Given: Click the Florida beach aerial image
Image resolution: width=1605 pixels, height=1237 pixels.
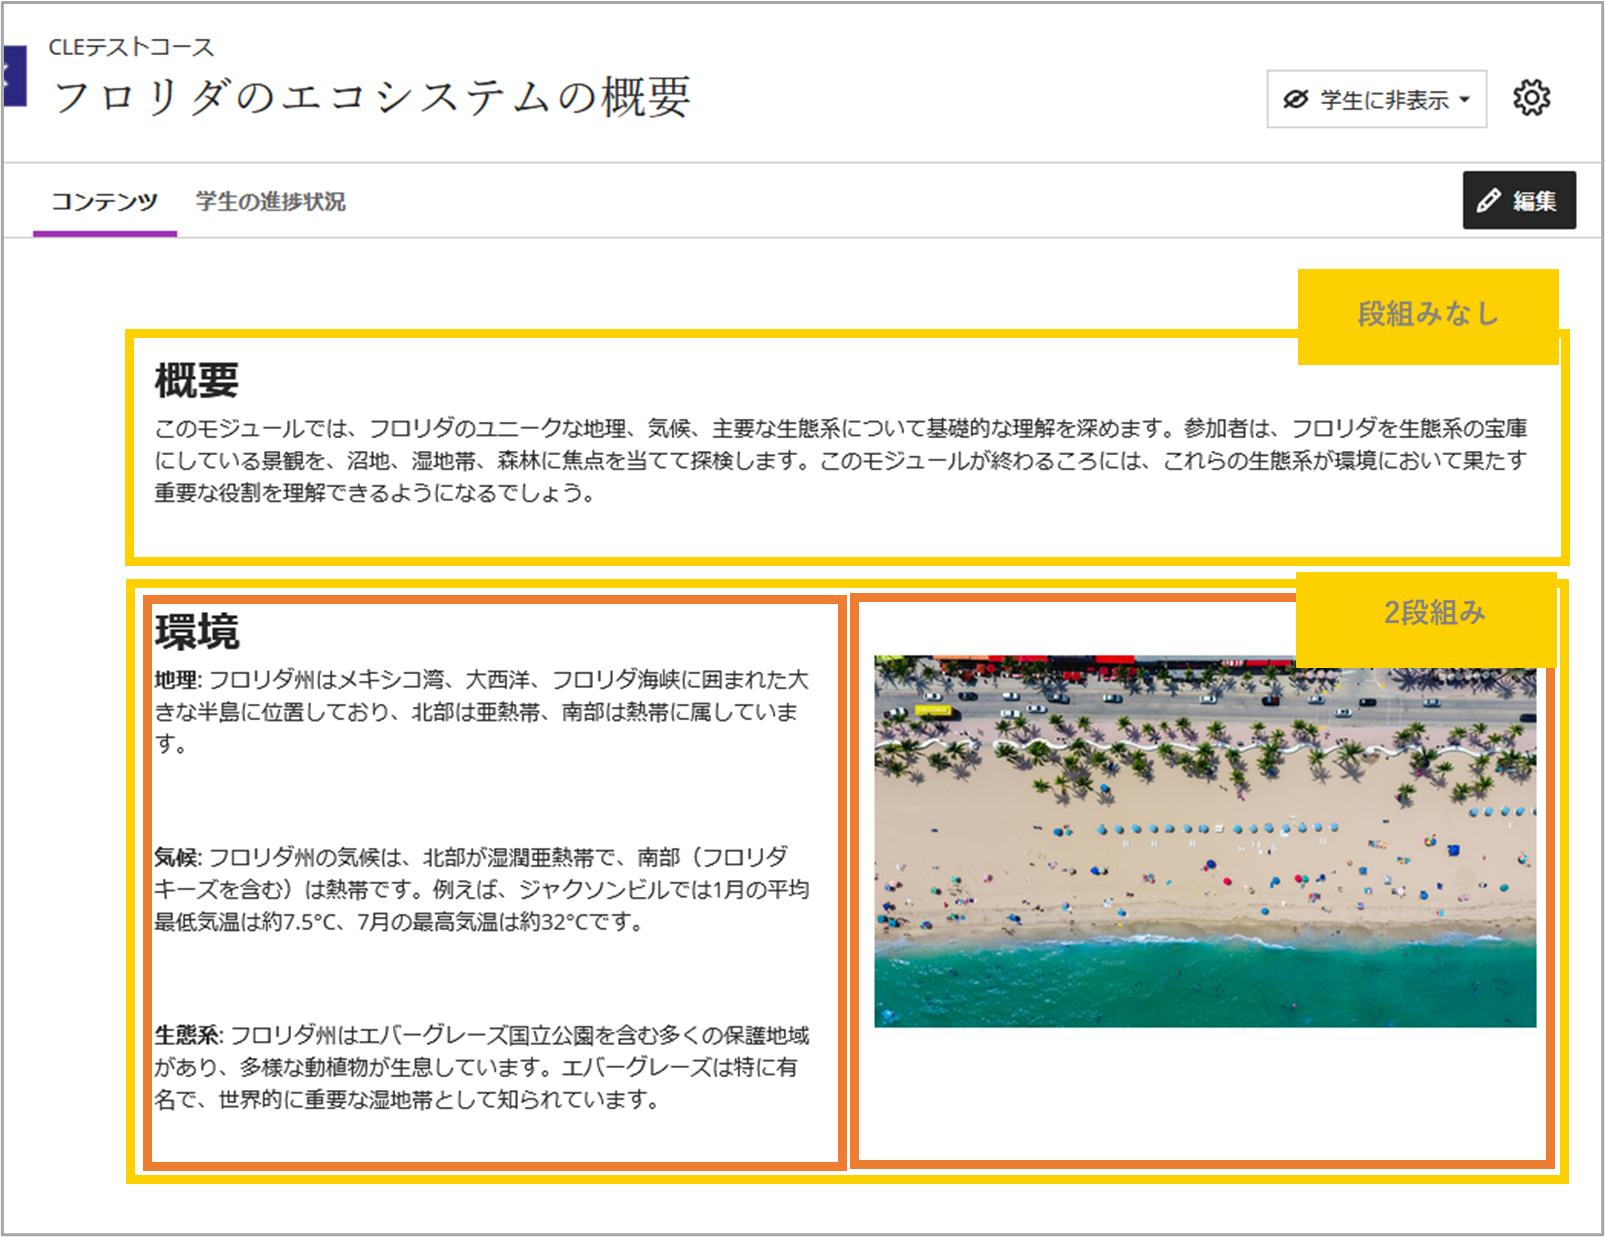Looking at the screenshot, I should pos(1205,841).
